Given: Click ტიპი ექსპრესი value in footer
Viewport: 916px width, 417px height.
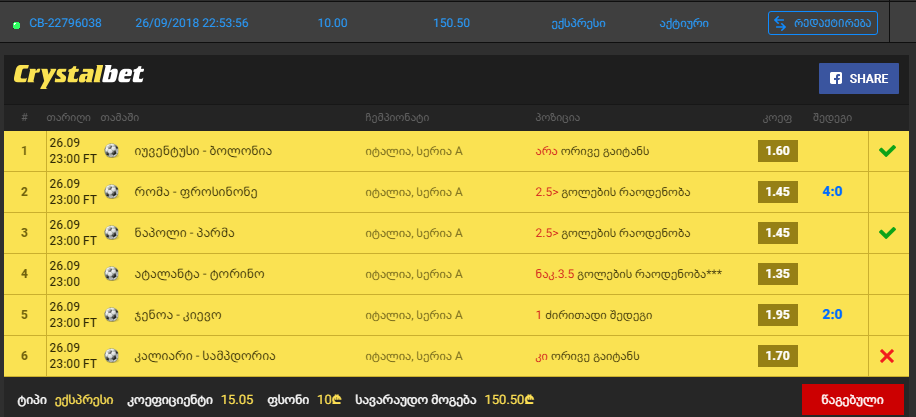Looking at the screenshot, I should tap(84, 401).
